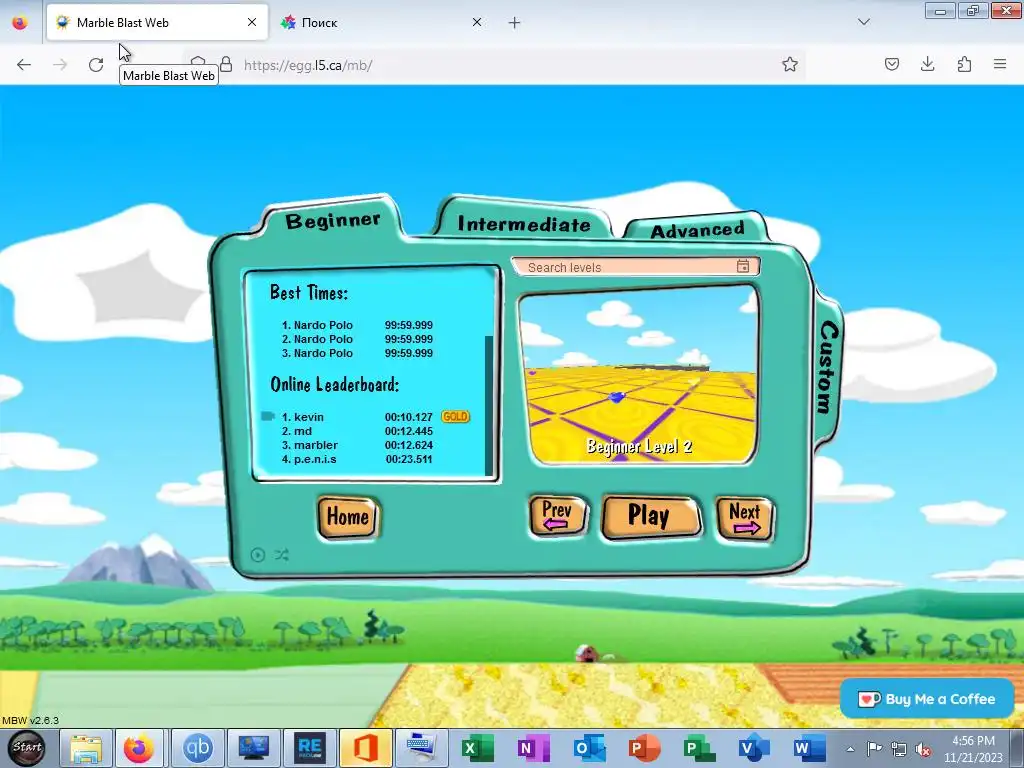
Task: Open a new browser tab
Action: (515, 23)
